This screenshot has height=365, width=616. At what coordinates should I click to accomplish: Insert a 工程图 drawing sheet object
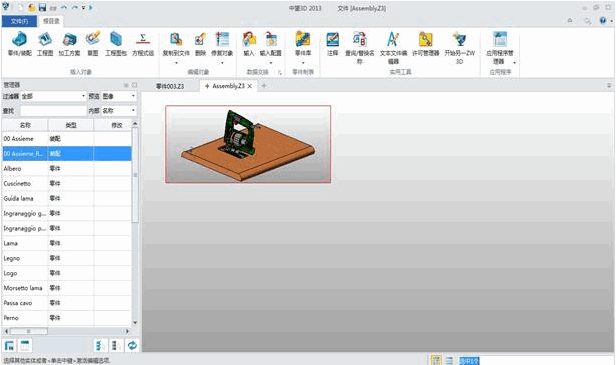[x=45, y=44]
